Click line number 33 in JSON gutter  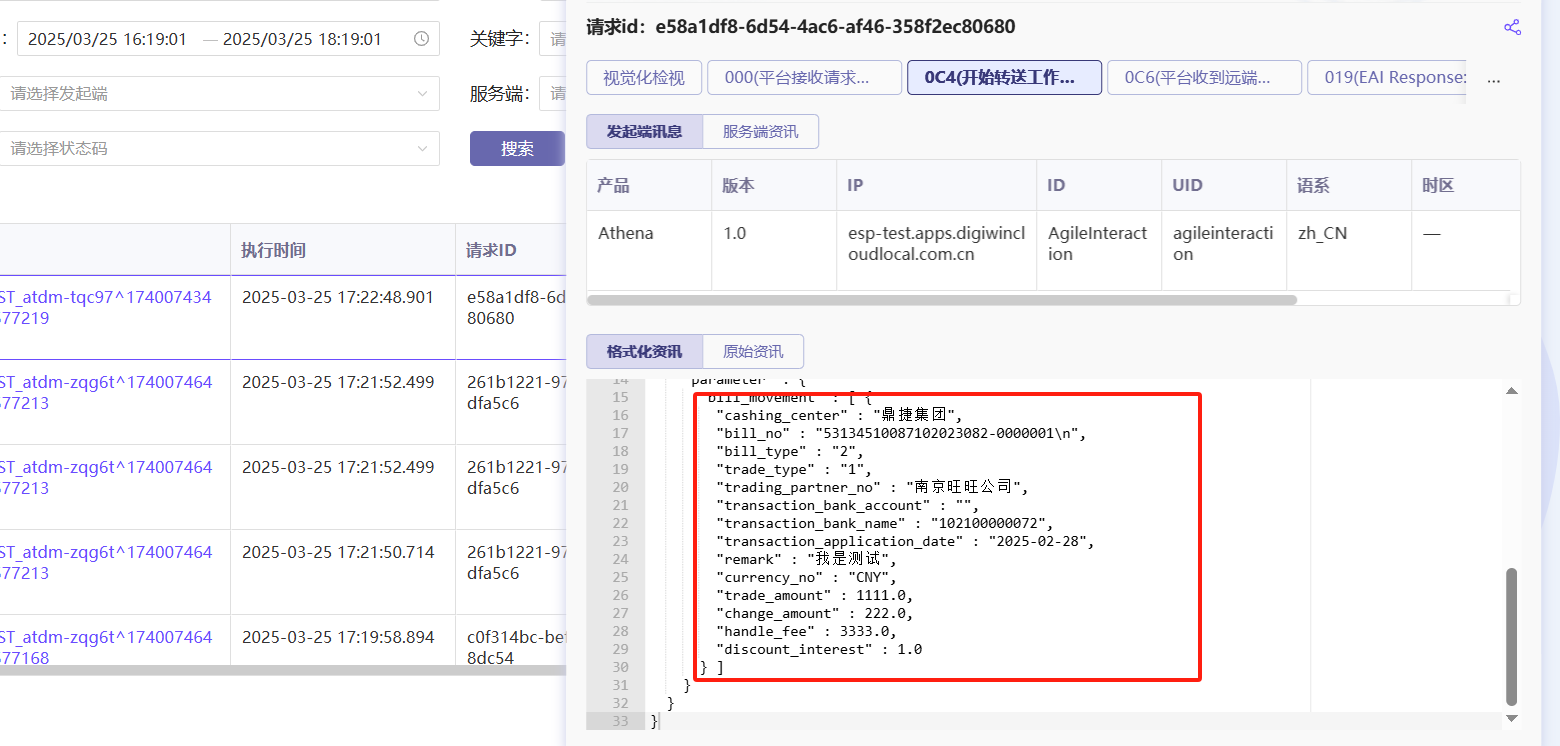pyautogui.click(x=619, y=721)
